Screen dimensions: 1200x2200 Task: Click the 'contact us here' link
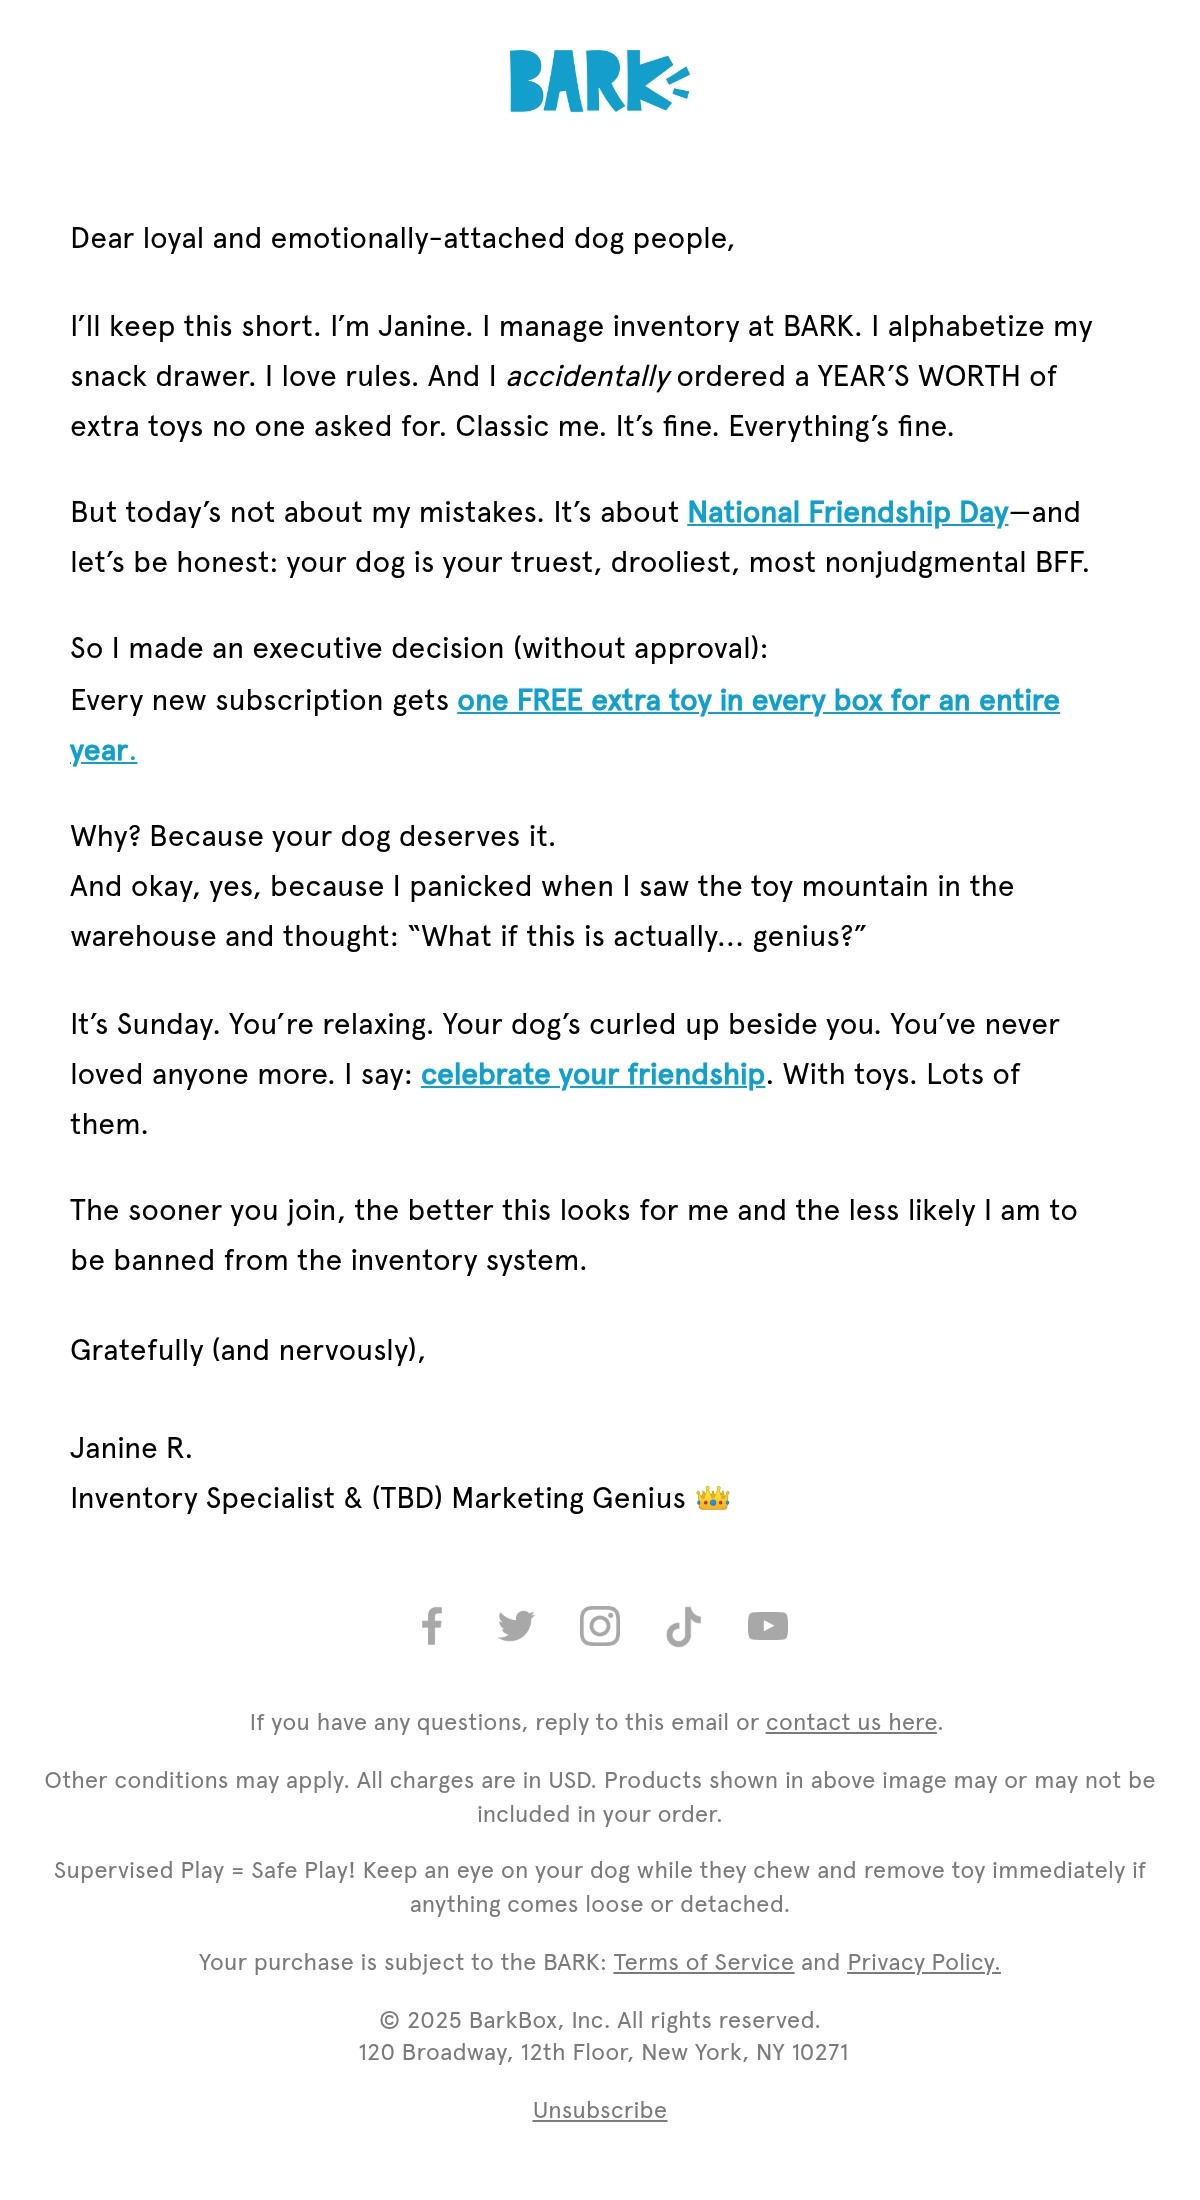point(852,1722)
